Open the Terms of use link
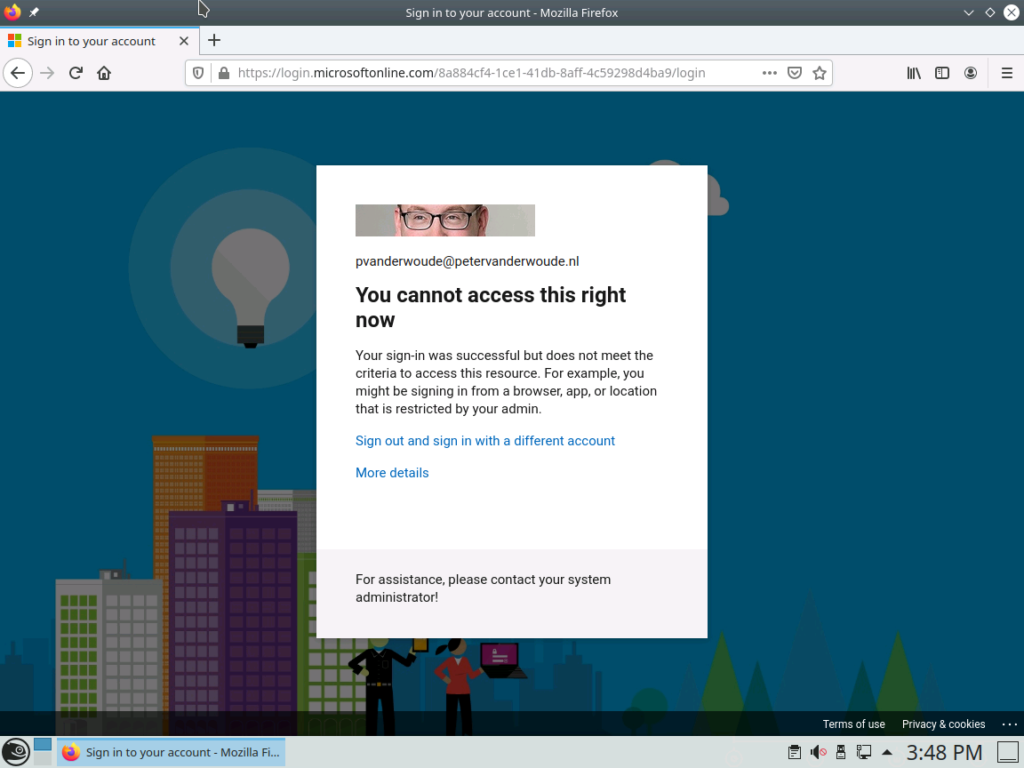1024x768 pixels. point(853,724)
